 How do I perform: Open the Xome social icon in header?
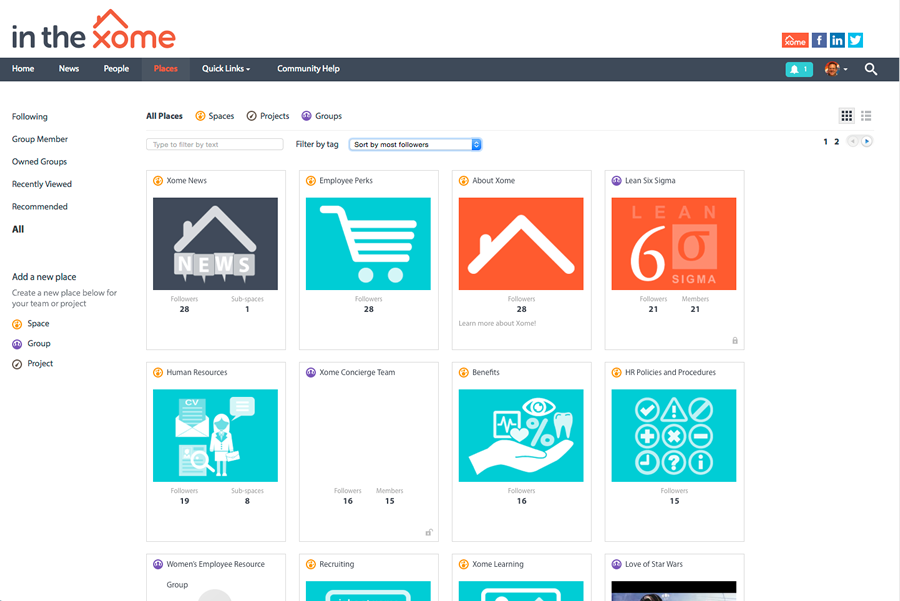coord(795,40)
